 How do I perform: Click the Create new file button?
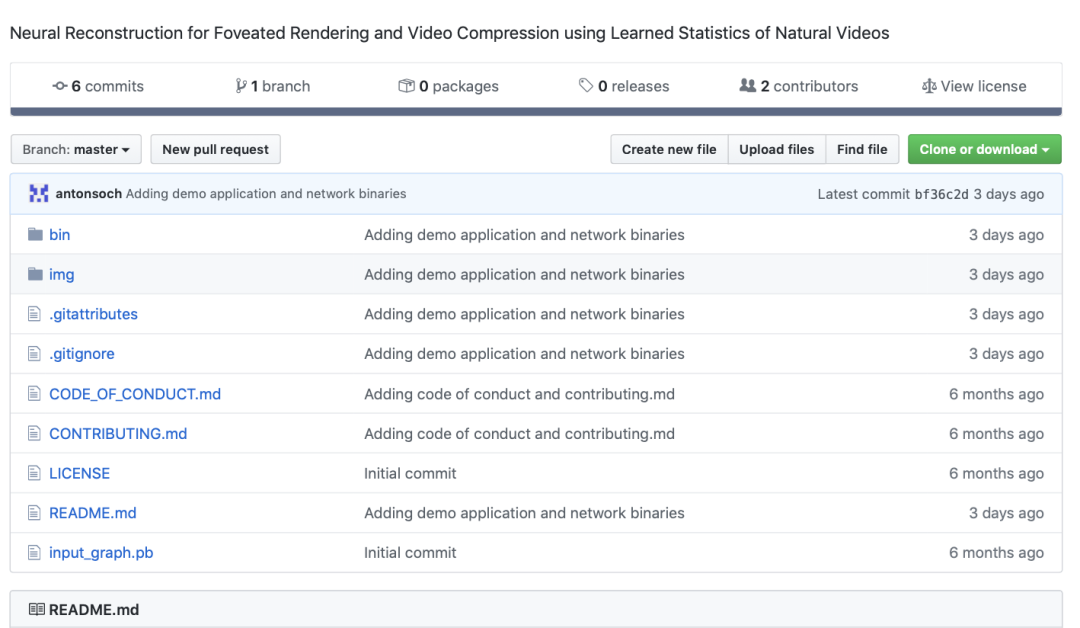tap(669, 150)
